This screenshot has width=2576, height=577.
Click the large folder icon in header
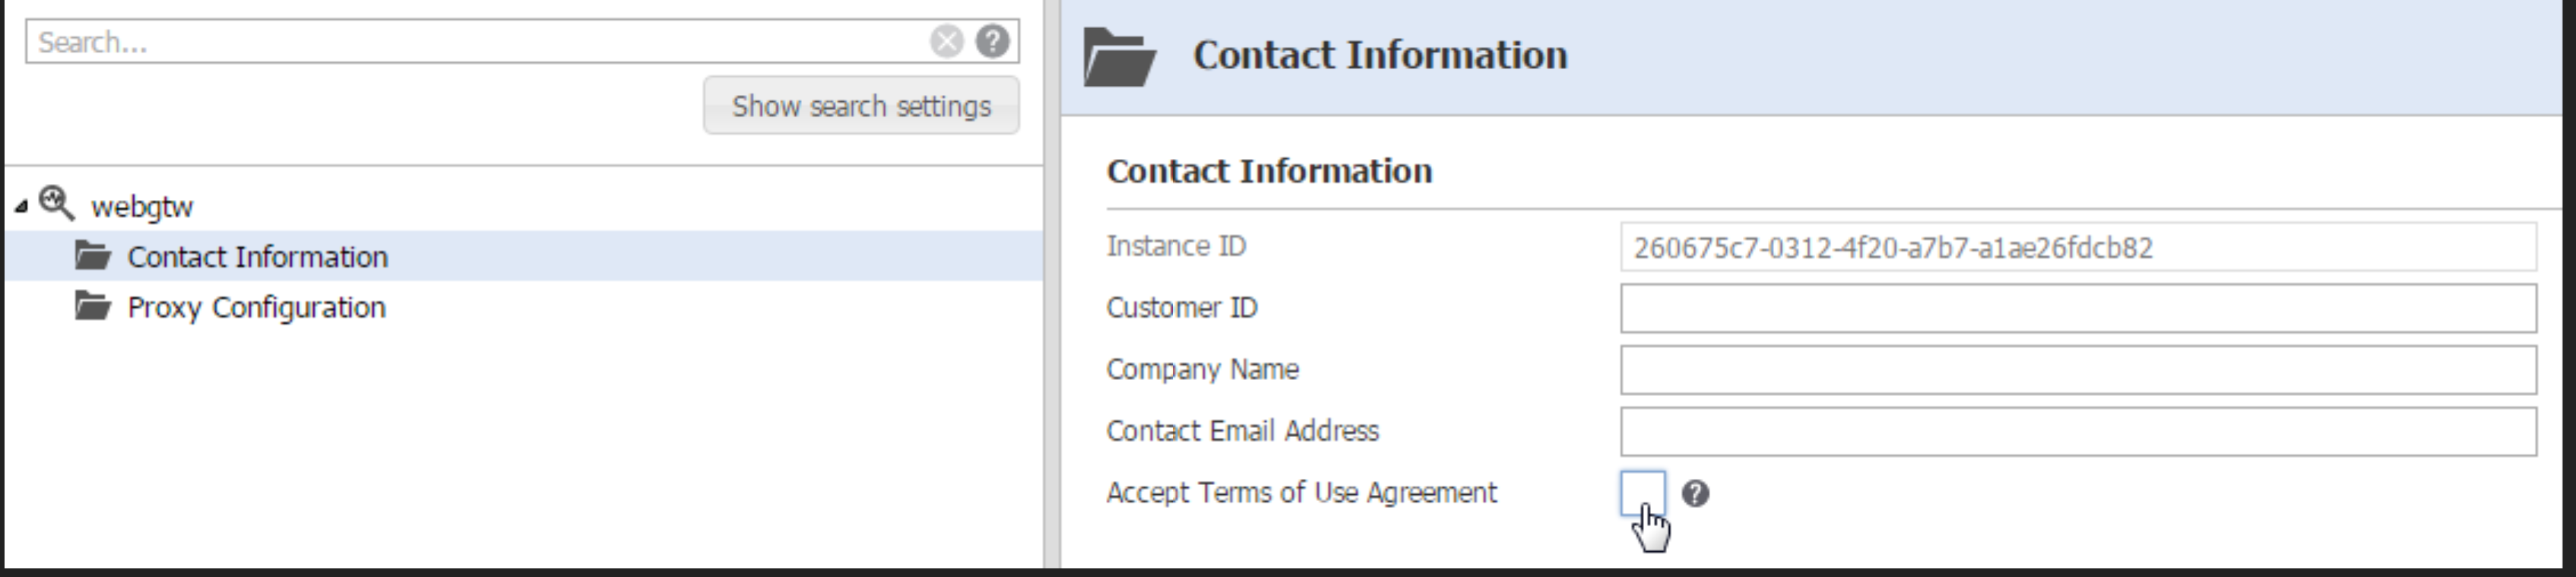1120,57
